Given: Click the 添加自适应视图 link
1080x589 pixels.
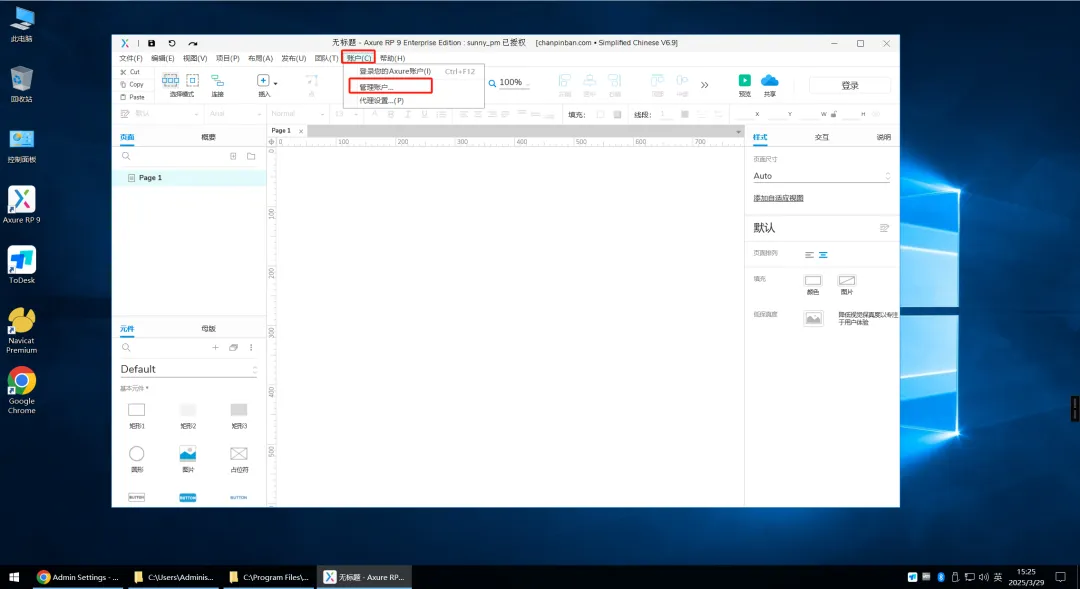Looking at the screenshot, I should click(778, 198).
